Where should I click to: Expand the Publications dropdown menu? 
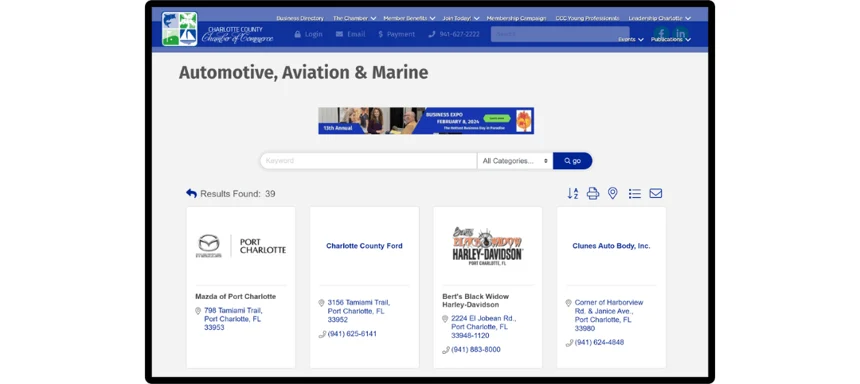(x=671, y=39)
